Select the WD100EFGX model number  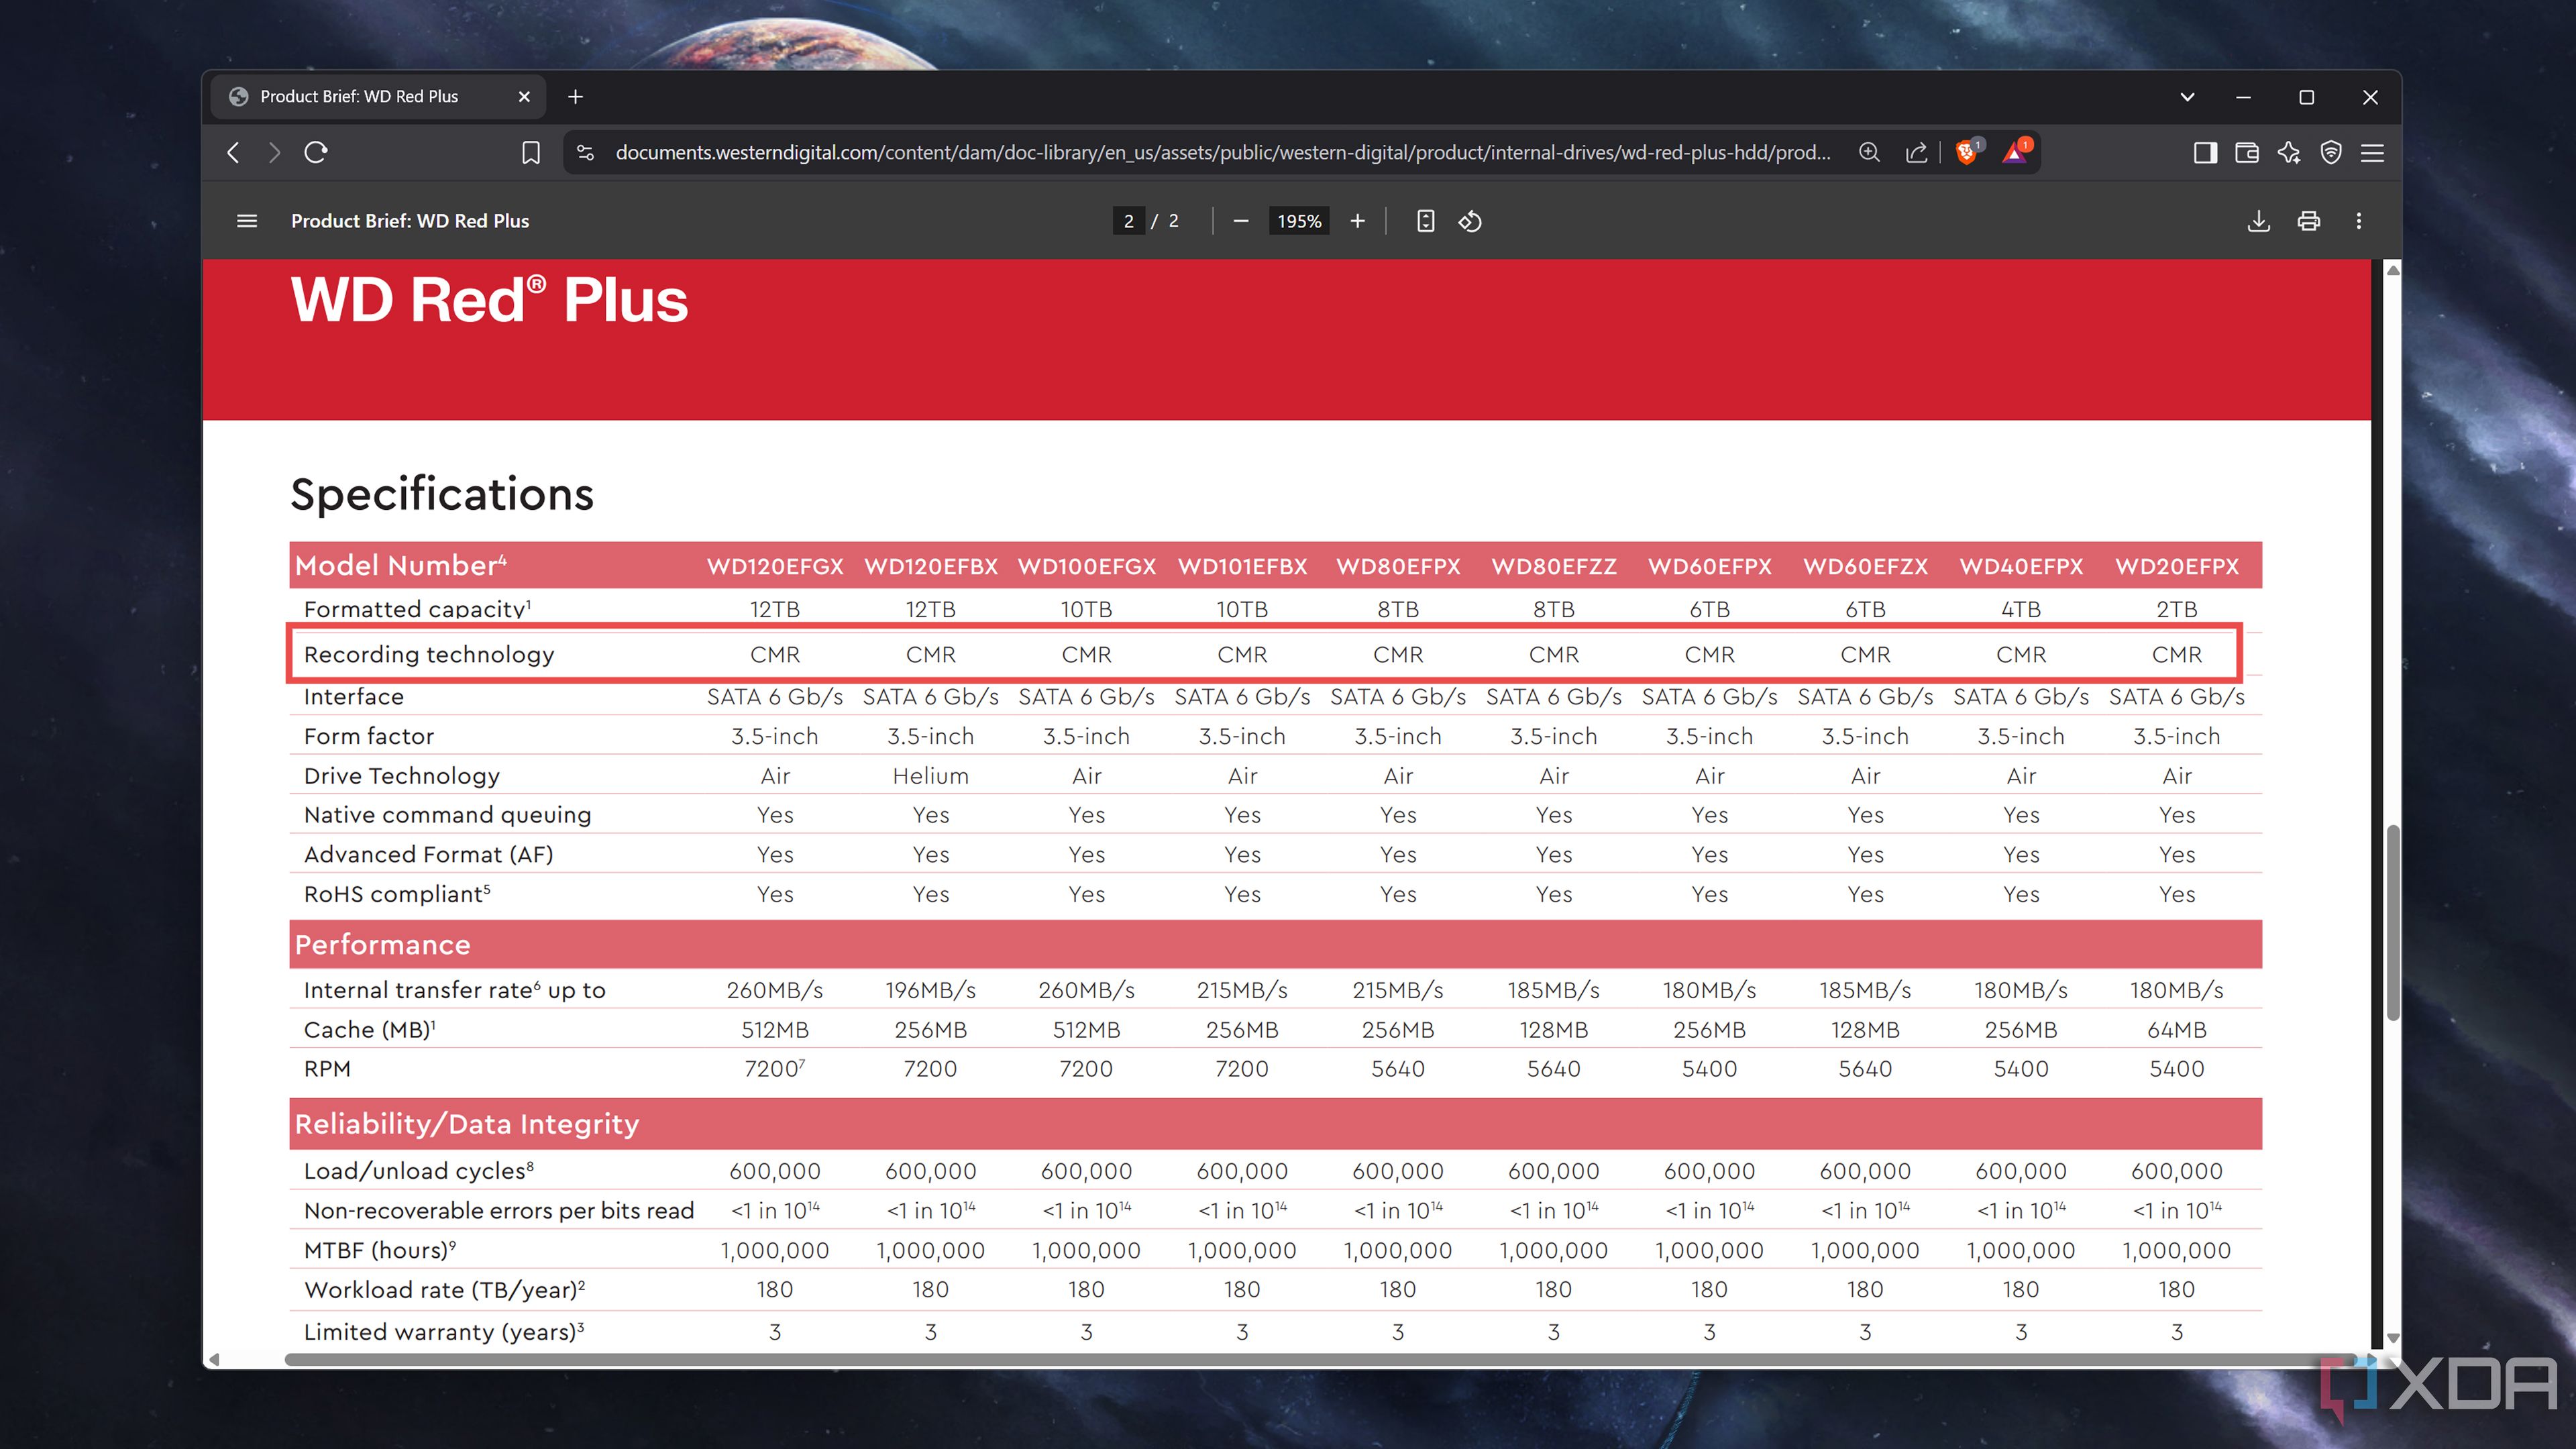point(1087,566)
